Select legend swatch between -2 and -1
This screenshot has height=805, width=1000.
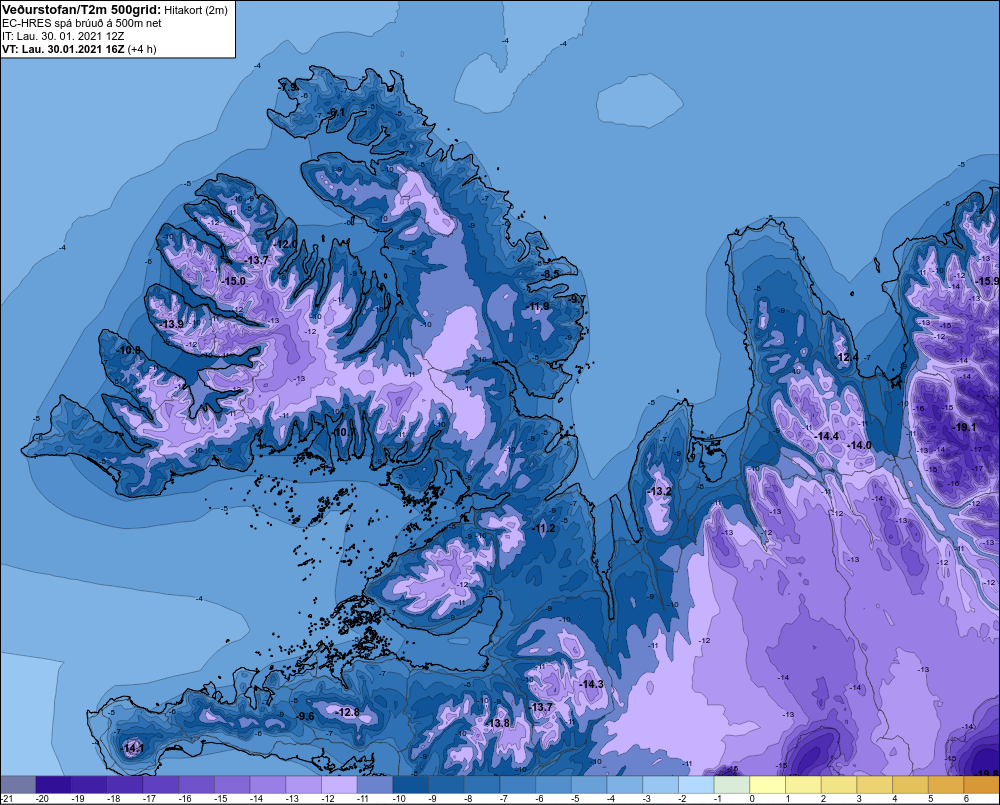[696, 784]
